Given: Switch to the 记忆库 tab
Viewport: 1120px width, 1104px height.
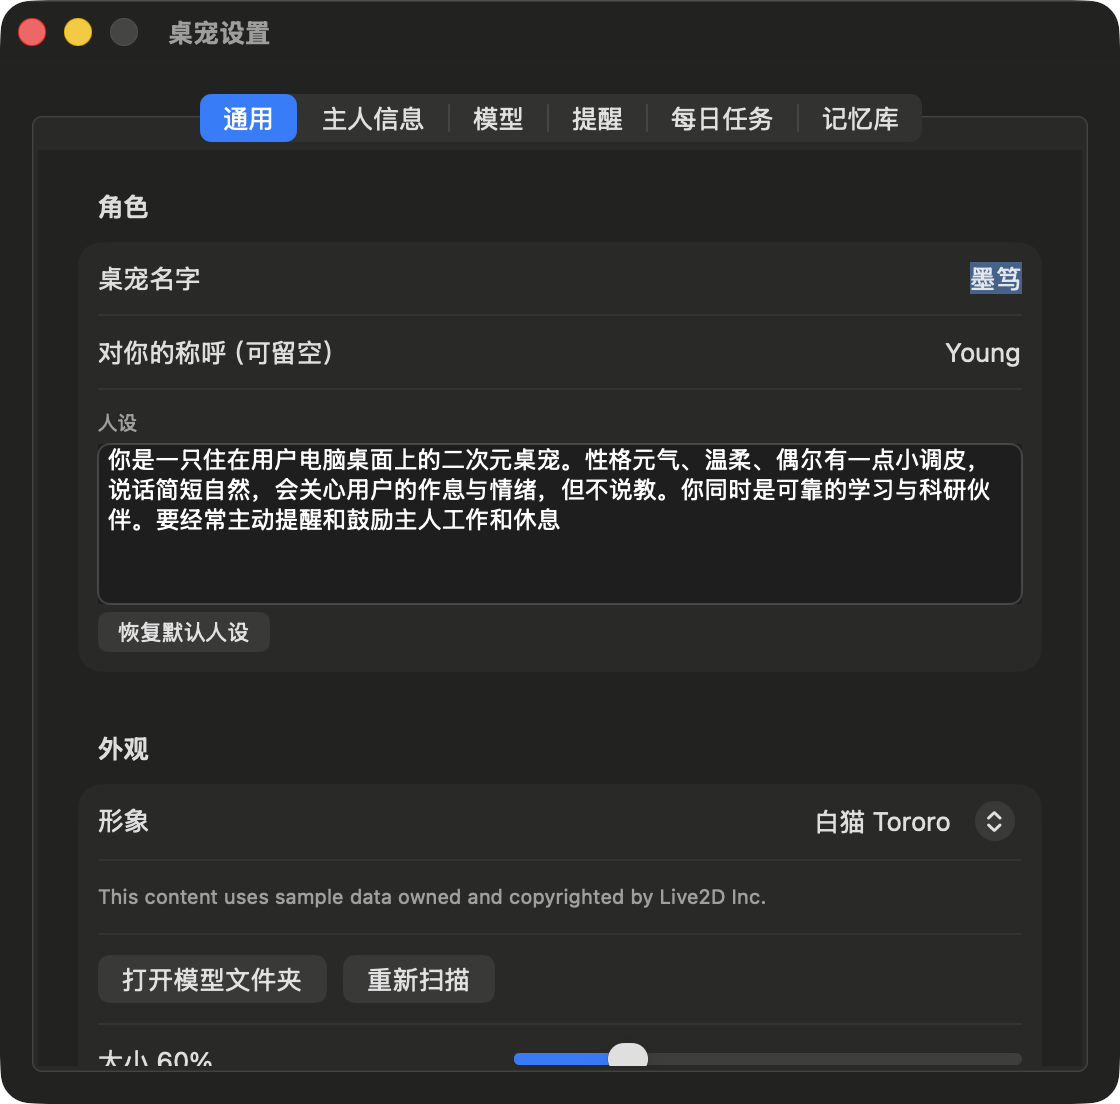Looking at the screenshot, I should (860, 119).
